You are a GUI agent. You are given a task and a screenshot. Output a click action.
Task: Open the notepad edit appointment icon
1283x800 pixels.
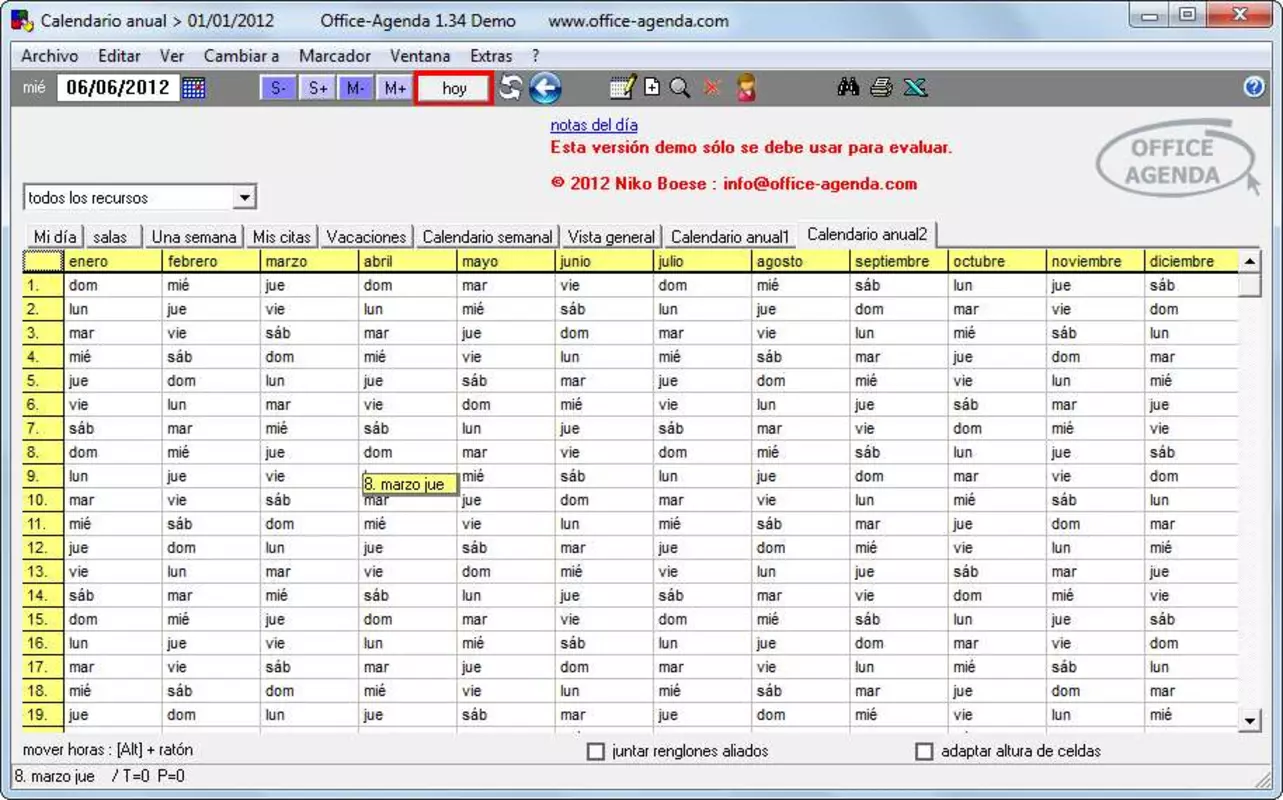coord(622,88)
